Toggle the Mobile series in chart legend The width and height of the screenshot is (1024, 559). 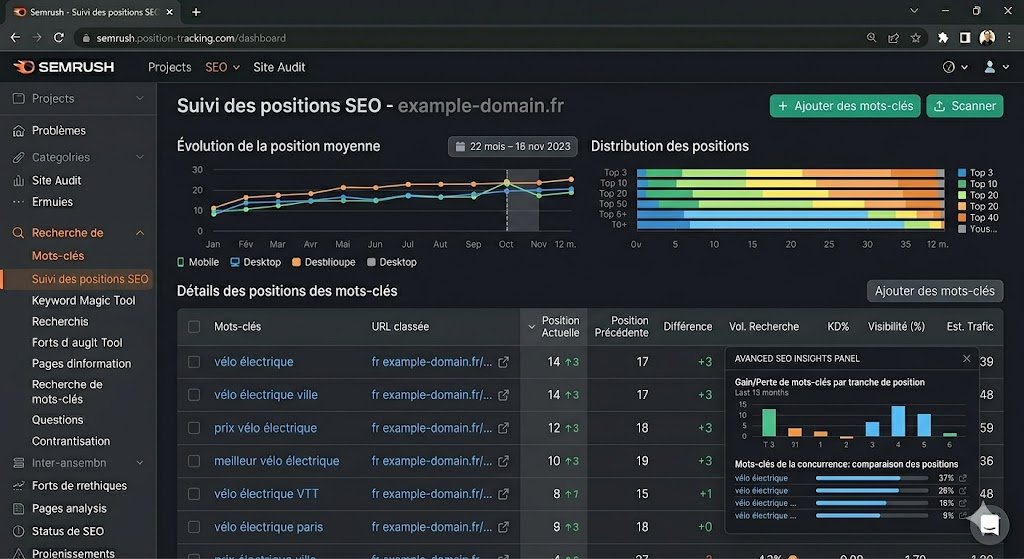[x=198, y=262]
